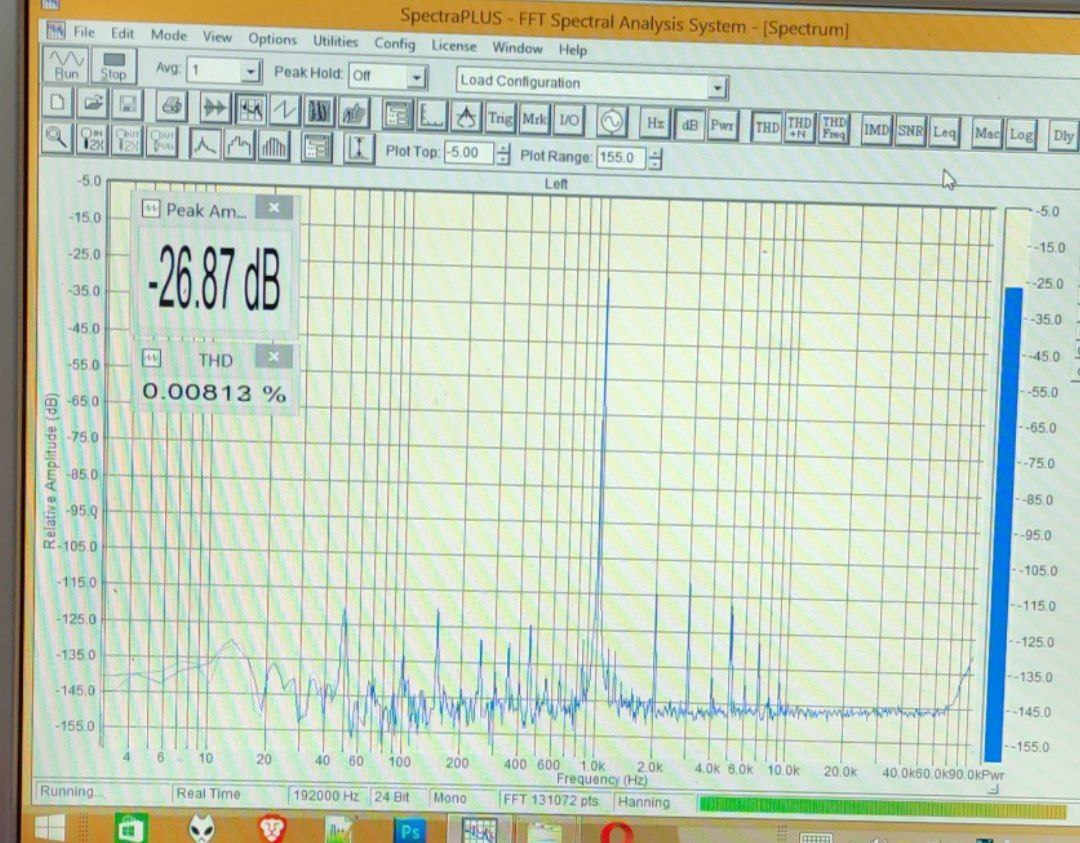This screenshot has height=843, width=1080.
Task: Print using the printer icon
Action: click(172, 107)
